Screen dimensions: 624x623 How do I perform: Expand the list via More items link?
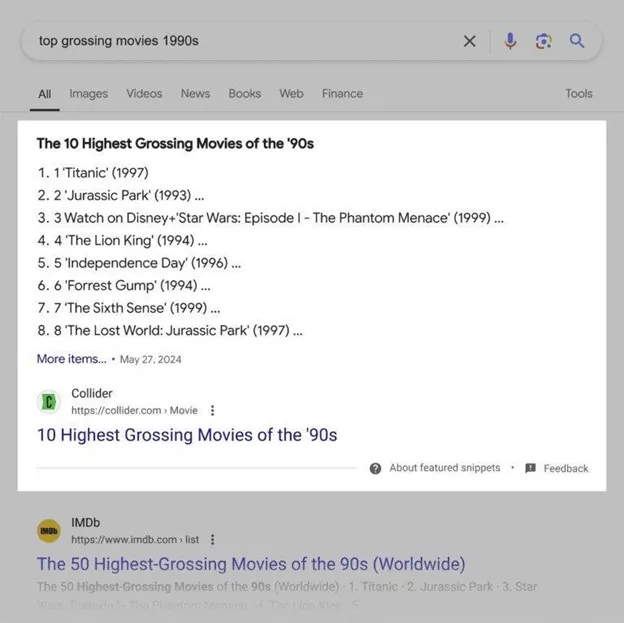pos(72,359)
